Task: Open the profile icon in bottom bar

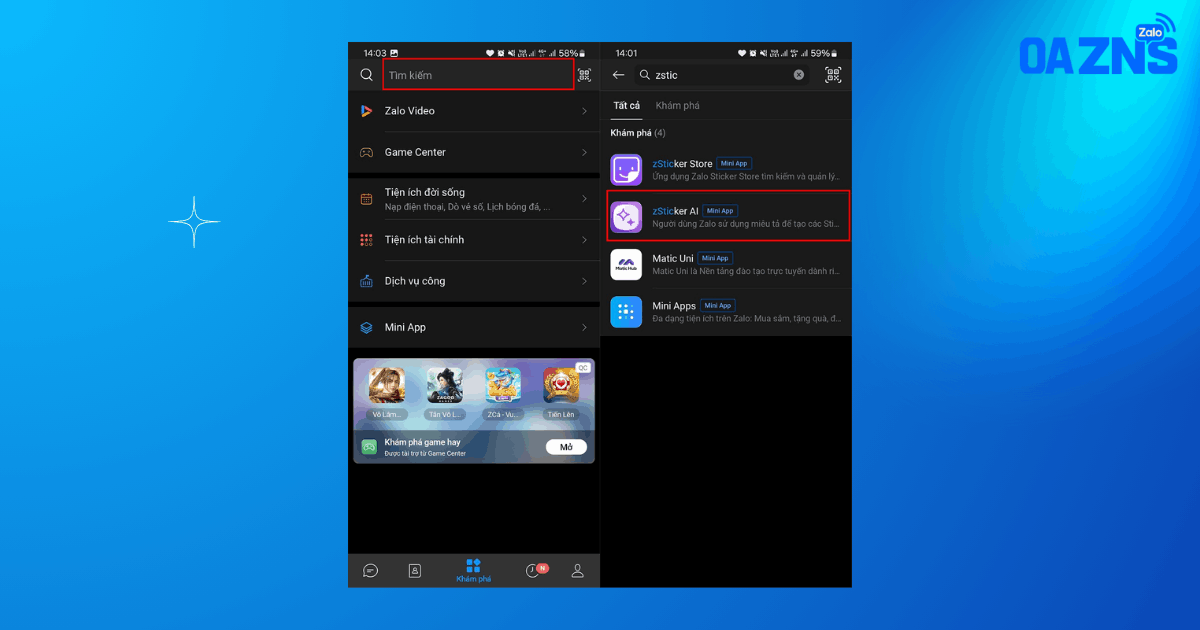Action: (577, 571)
